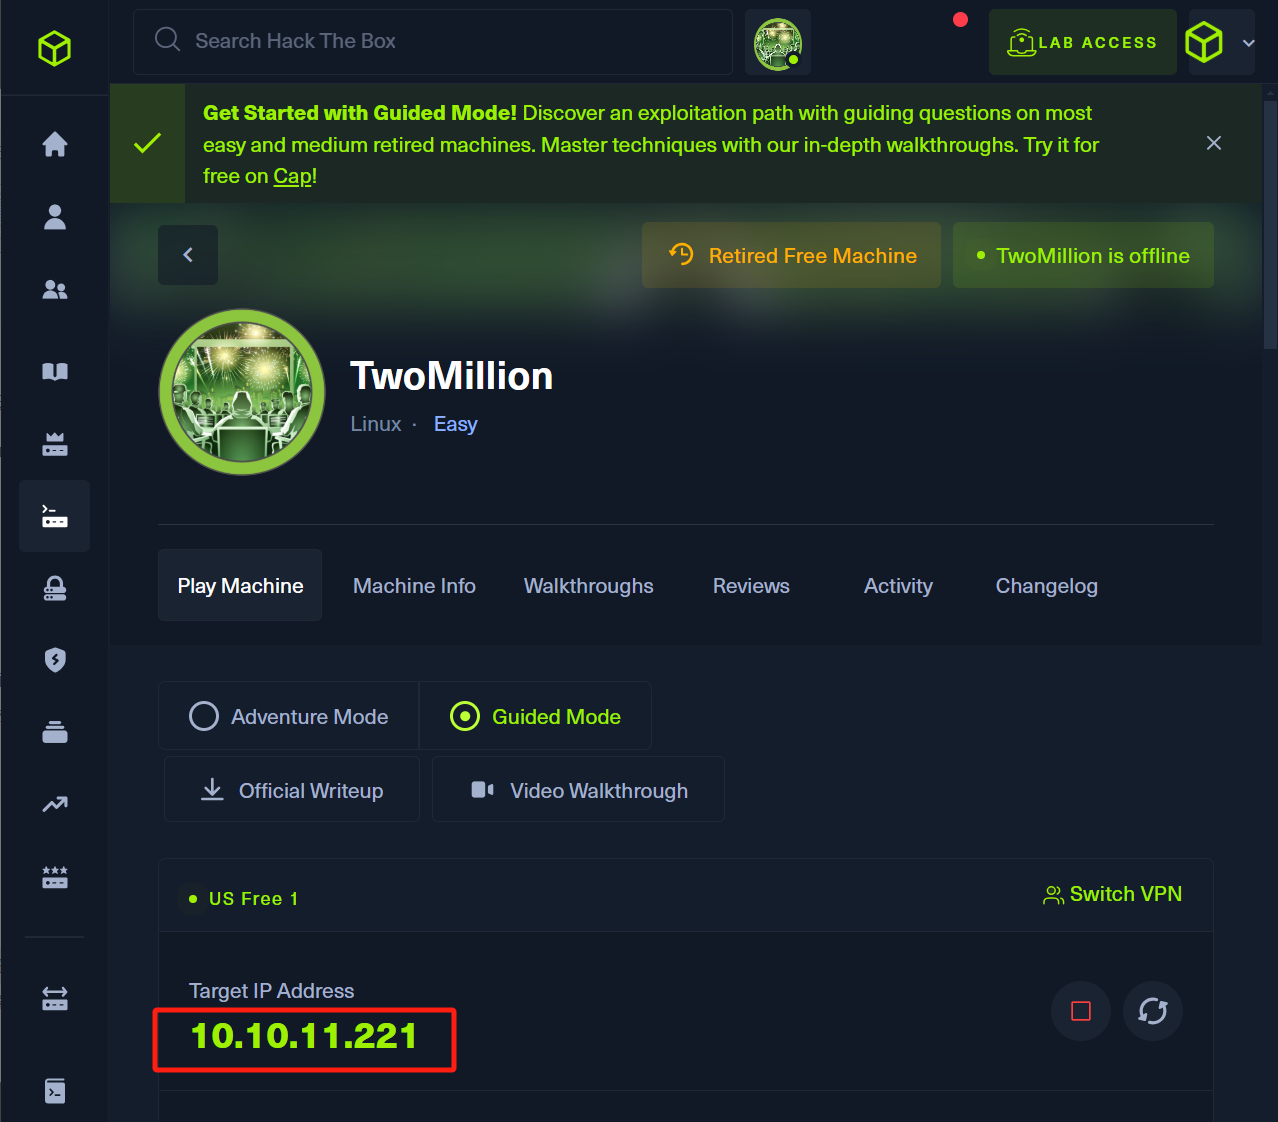Open the Activity tab

[x=898, y=586]
